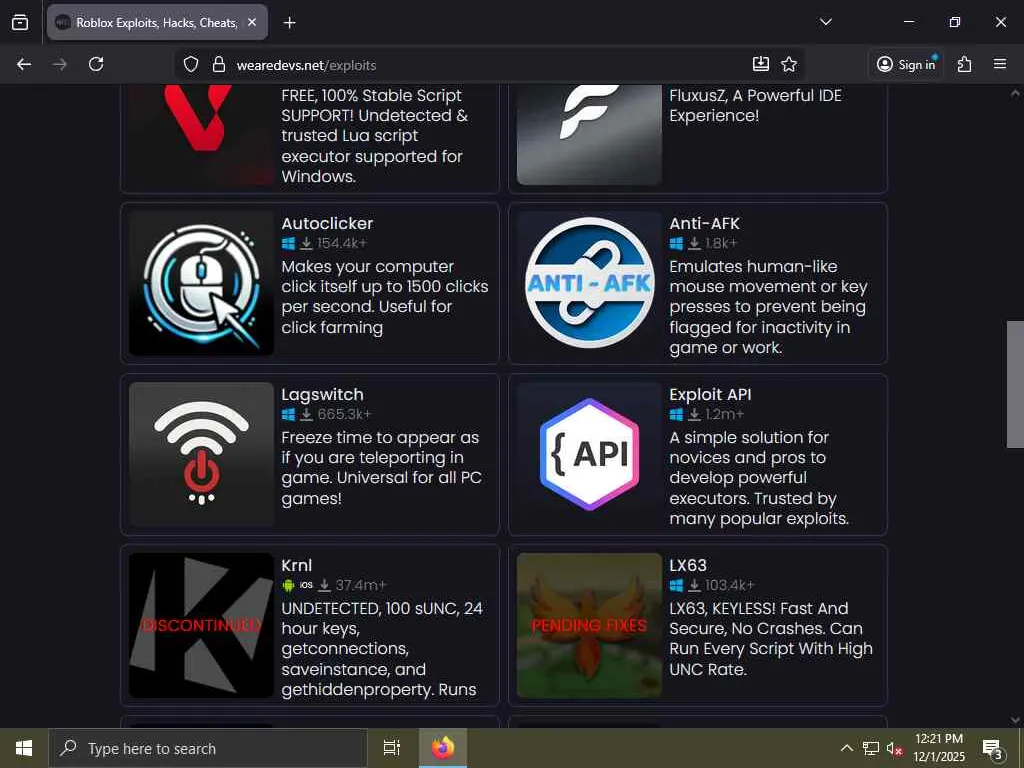This screenshot has height=768, width=1024.
Task: Show hidden system tray icons
Action: tap(846, 748)
